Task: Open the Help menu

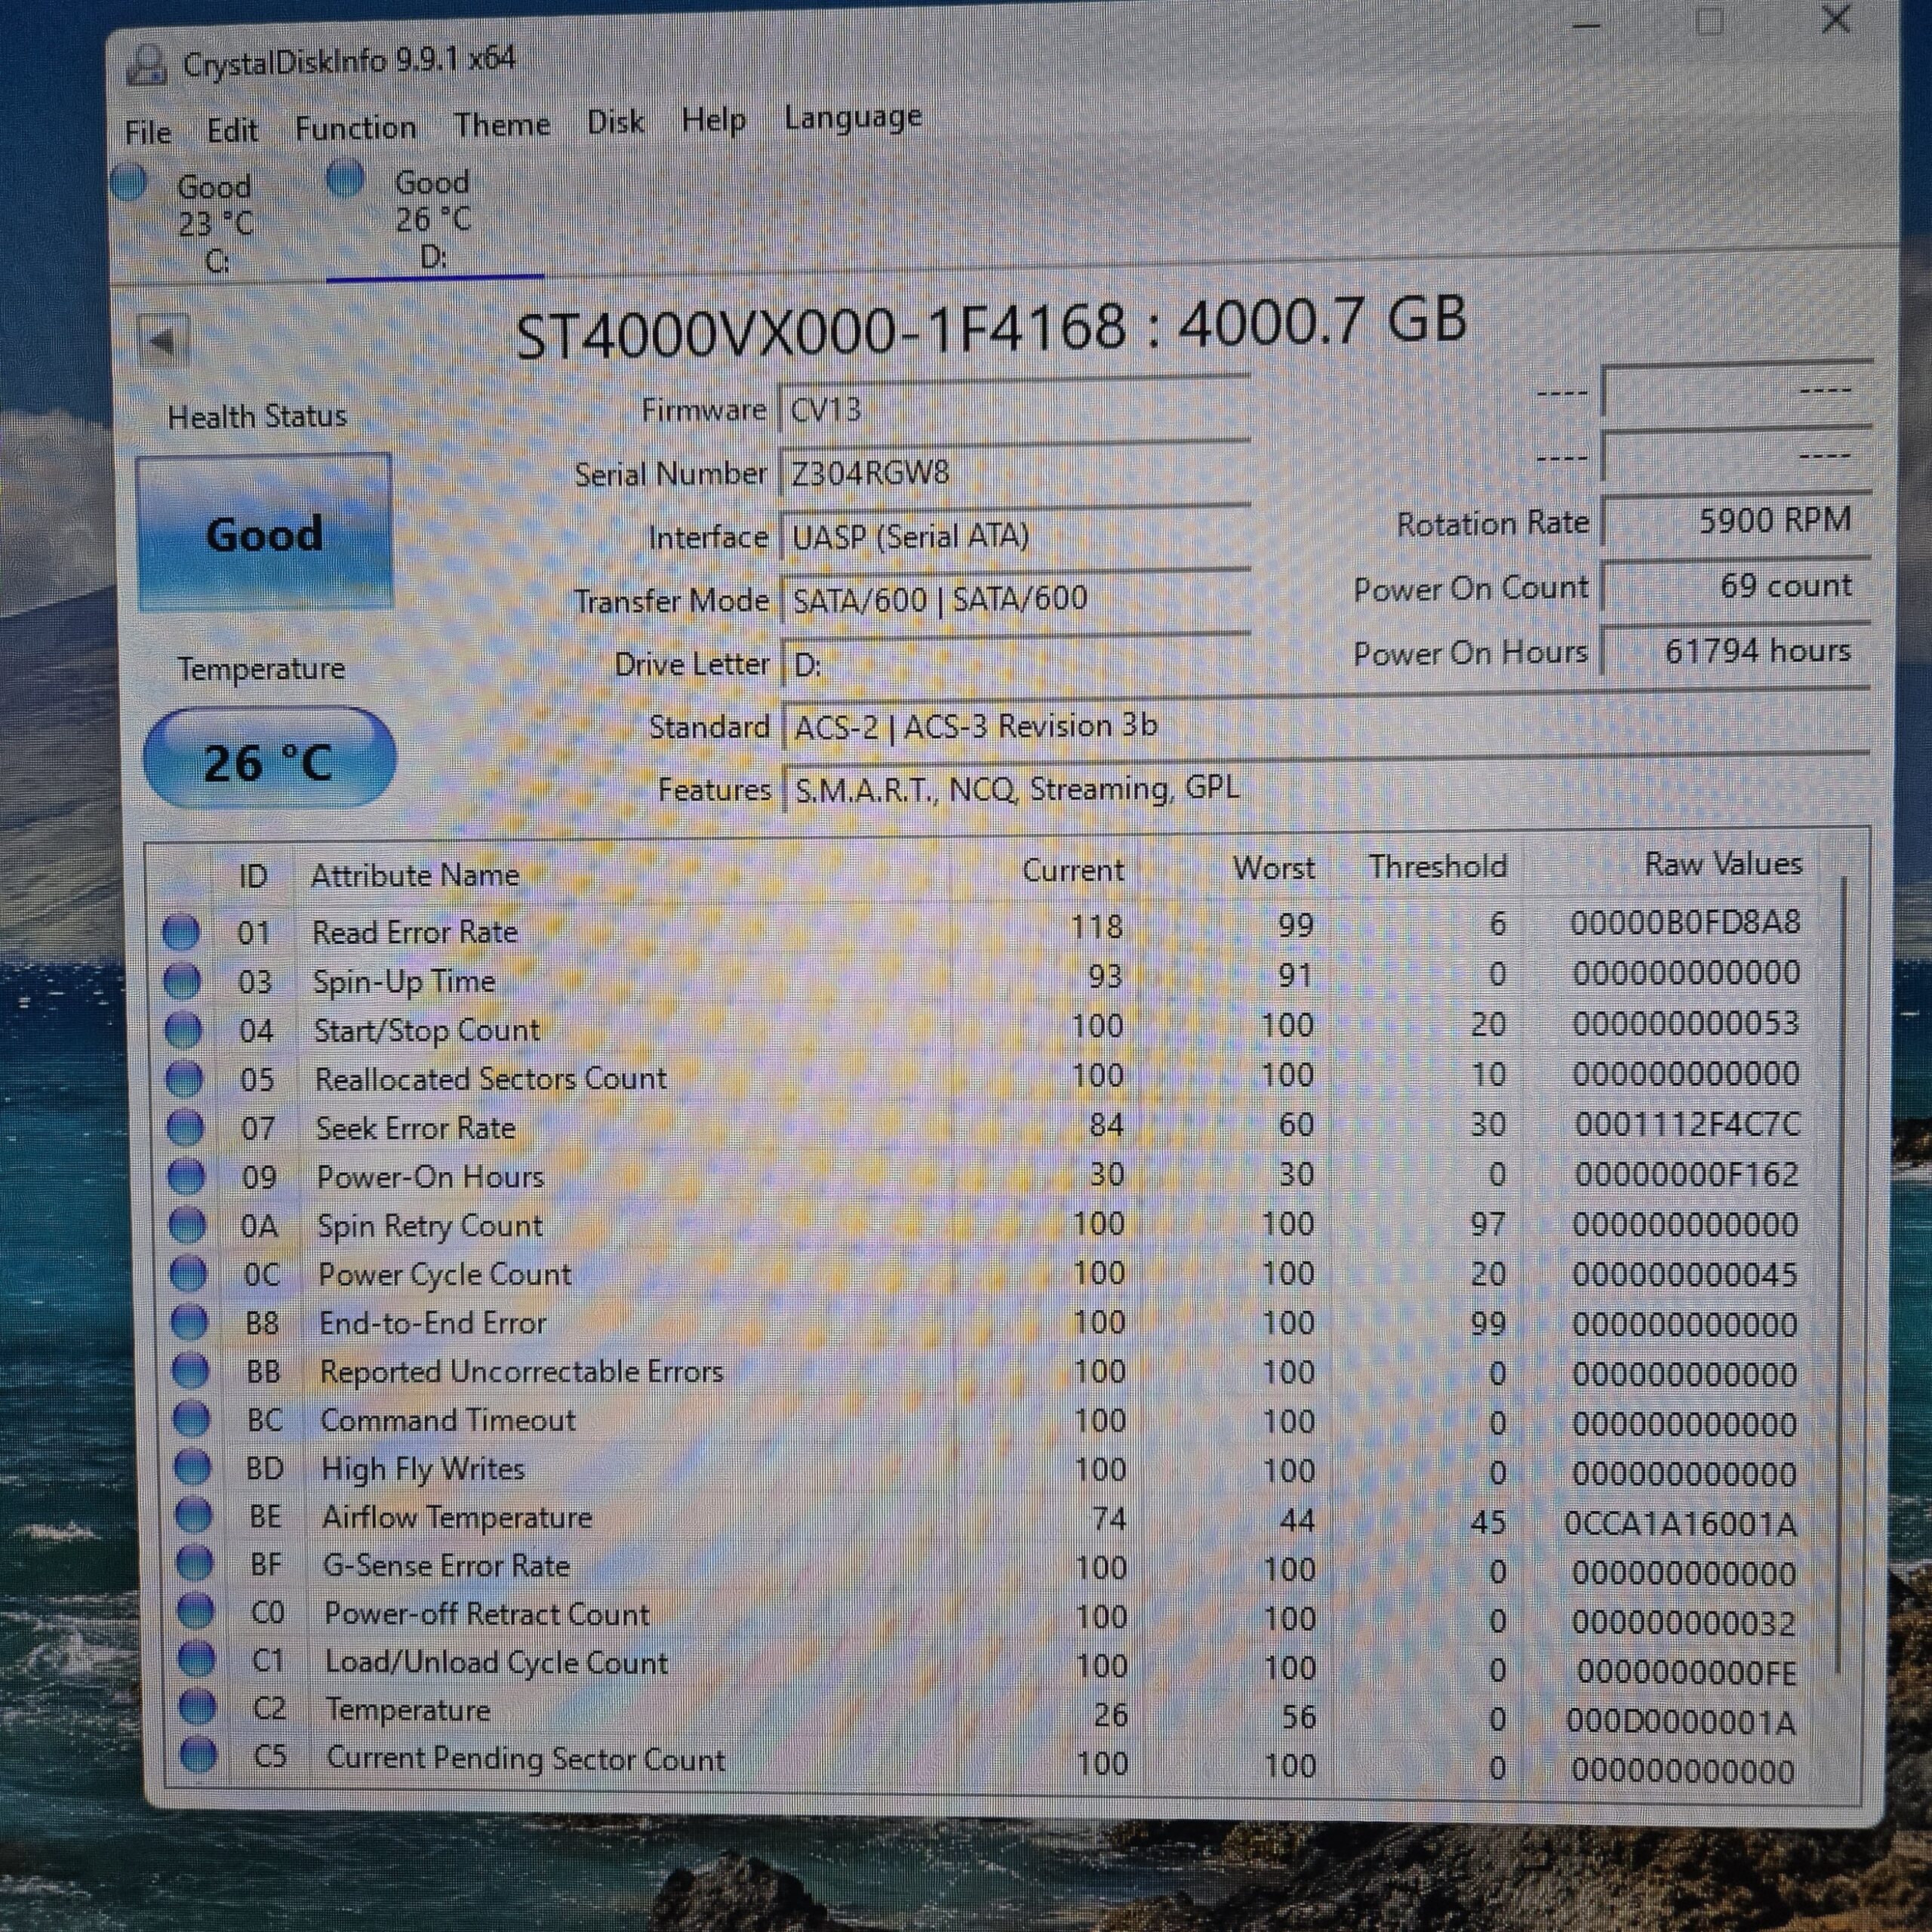Action: coord(714,120)
